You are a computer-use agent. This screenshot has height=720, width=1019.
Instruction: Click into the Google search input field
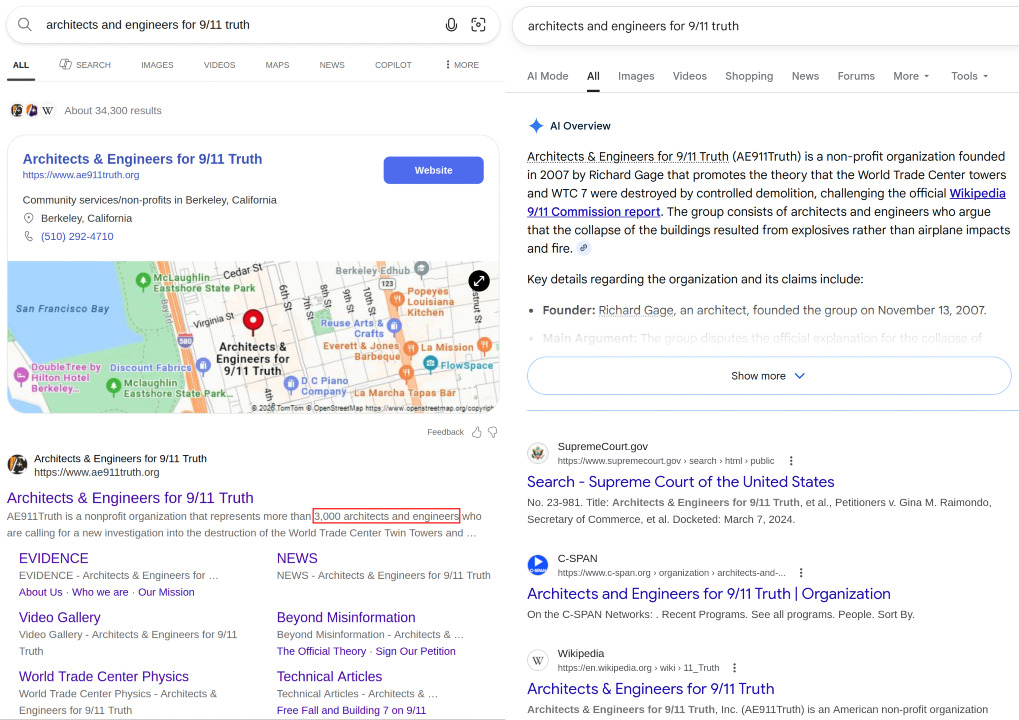point(767,26)
